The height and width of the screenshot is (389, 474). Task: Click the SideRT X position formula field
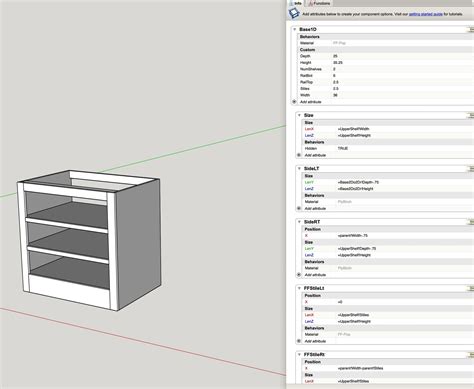403,236
